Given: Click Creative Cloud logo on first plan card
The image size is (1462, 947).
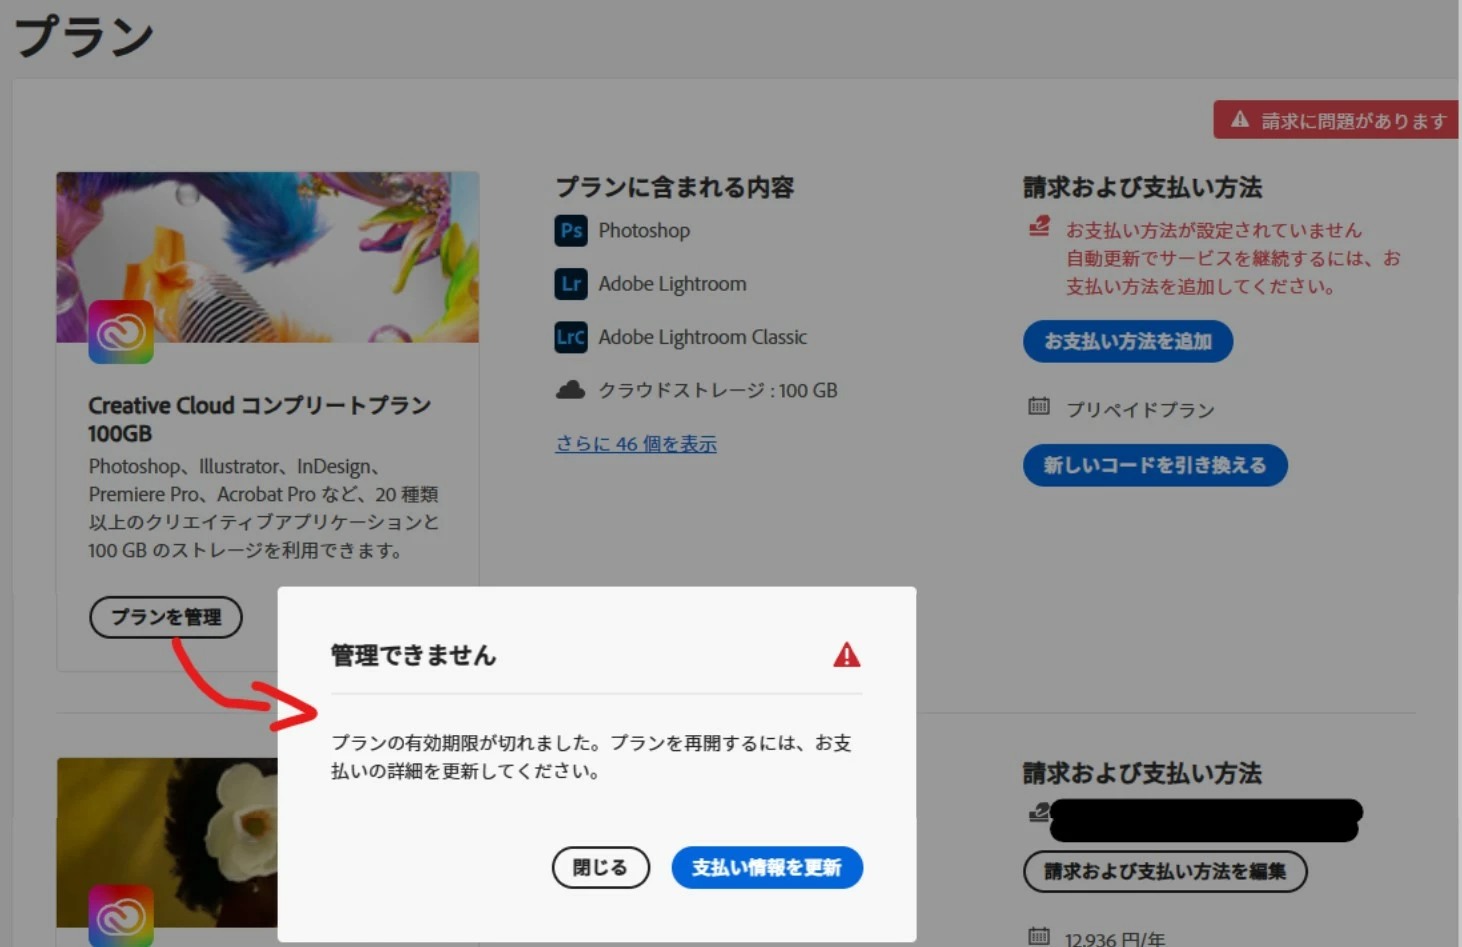Looking at the screenshot, I should (x=121, y=332).
